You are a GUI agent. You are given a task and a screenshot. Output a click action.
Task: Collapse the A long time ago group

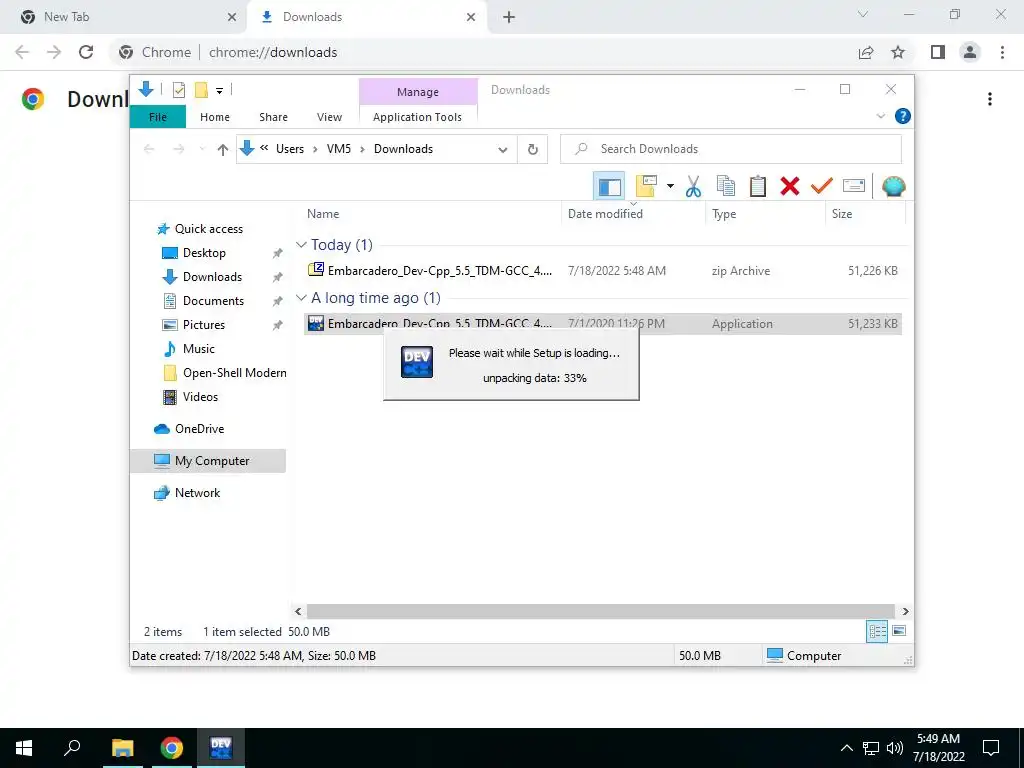301,298
